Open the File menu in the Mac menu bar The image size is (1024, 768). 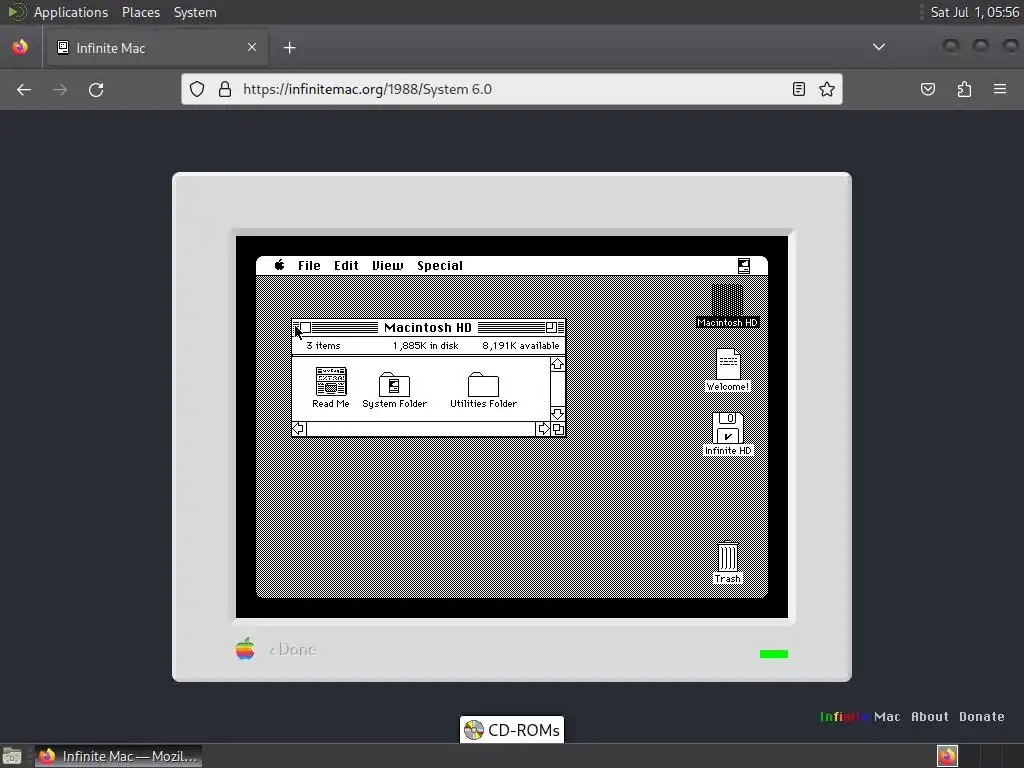(x=309, y=266)
